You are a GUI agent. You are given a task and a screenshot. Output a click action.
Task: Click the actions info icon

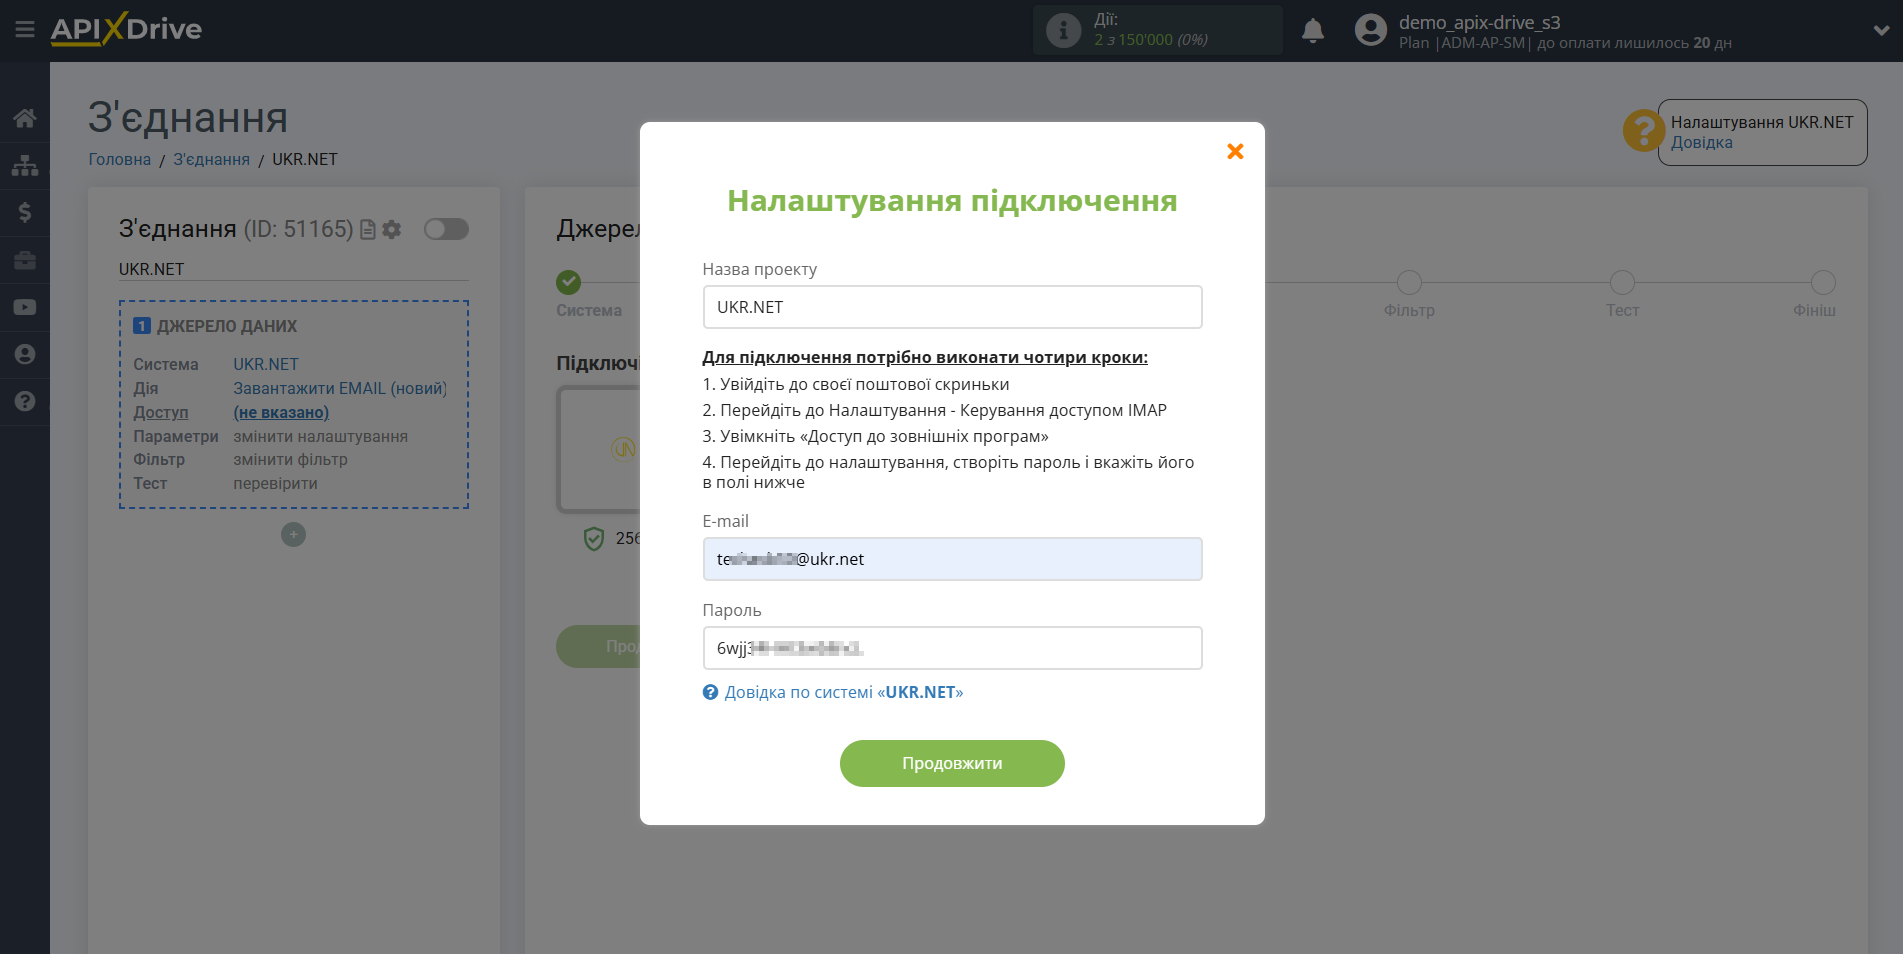coord(1063,30)
